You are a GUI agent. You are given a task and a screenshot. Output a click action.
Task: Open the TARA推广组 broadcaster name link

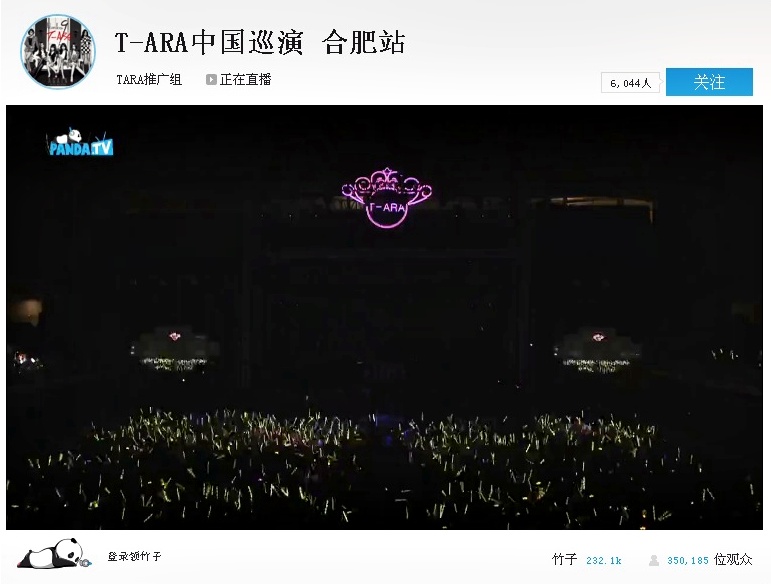pos(149,80)
